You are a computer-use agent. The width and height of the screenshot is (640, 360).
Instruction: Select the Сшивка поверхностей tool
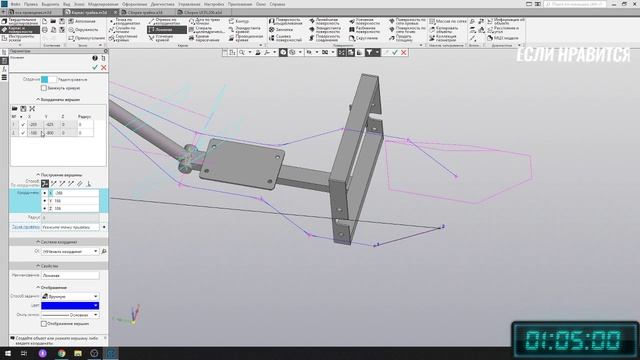[x=285, y=38]
